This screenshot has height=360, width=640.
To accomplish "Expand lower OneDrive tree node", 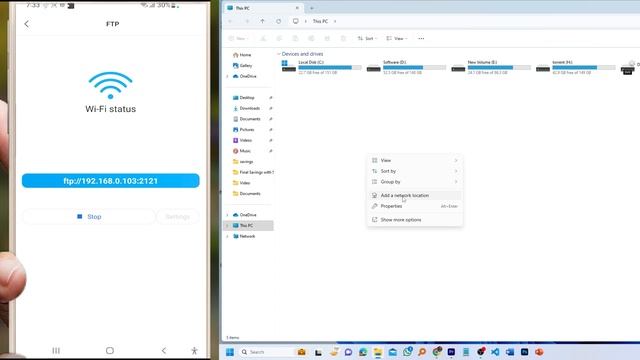I will click(x=227, y=215).
